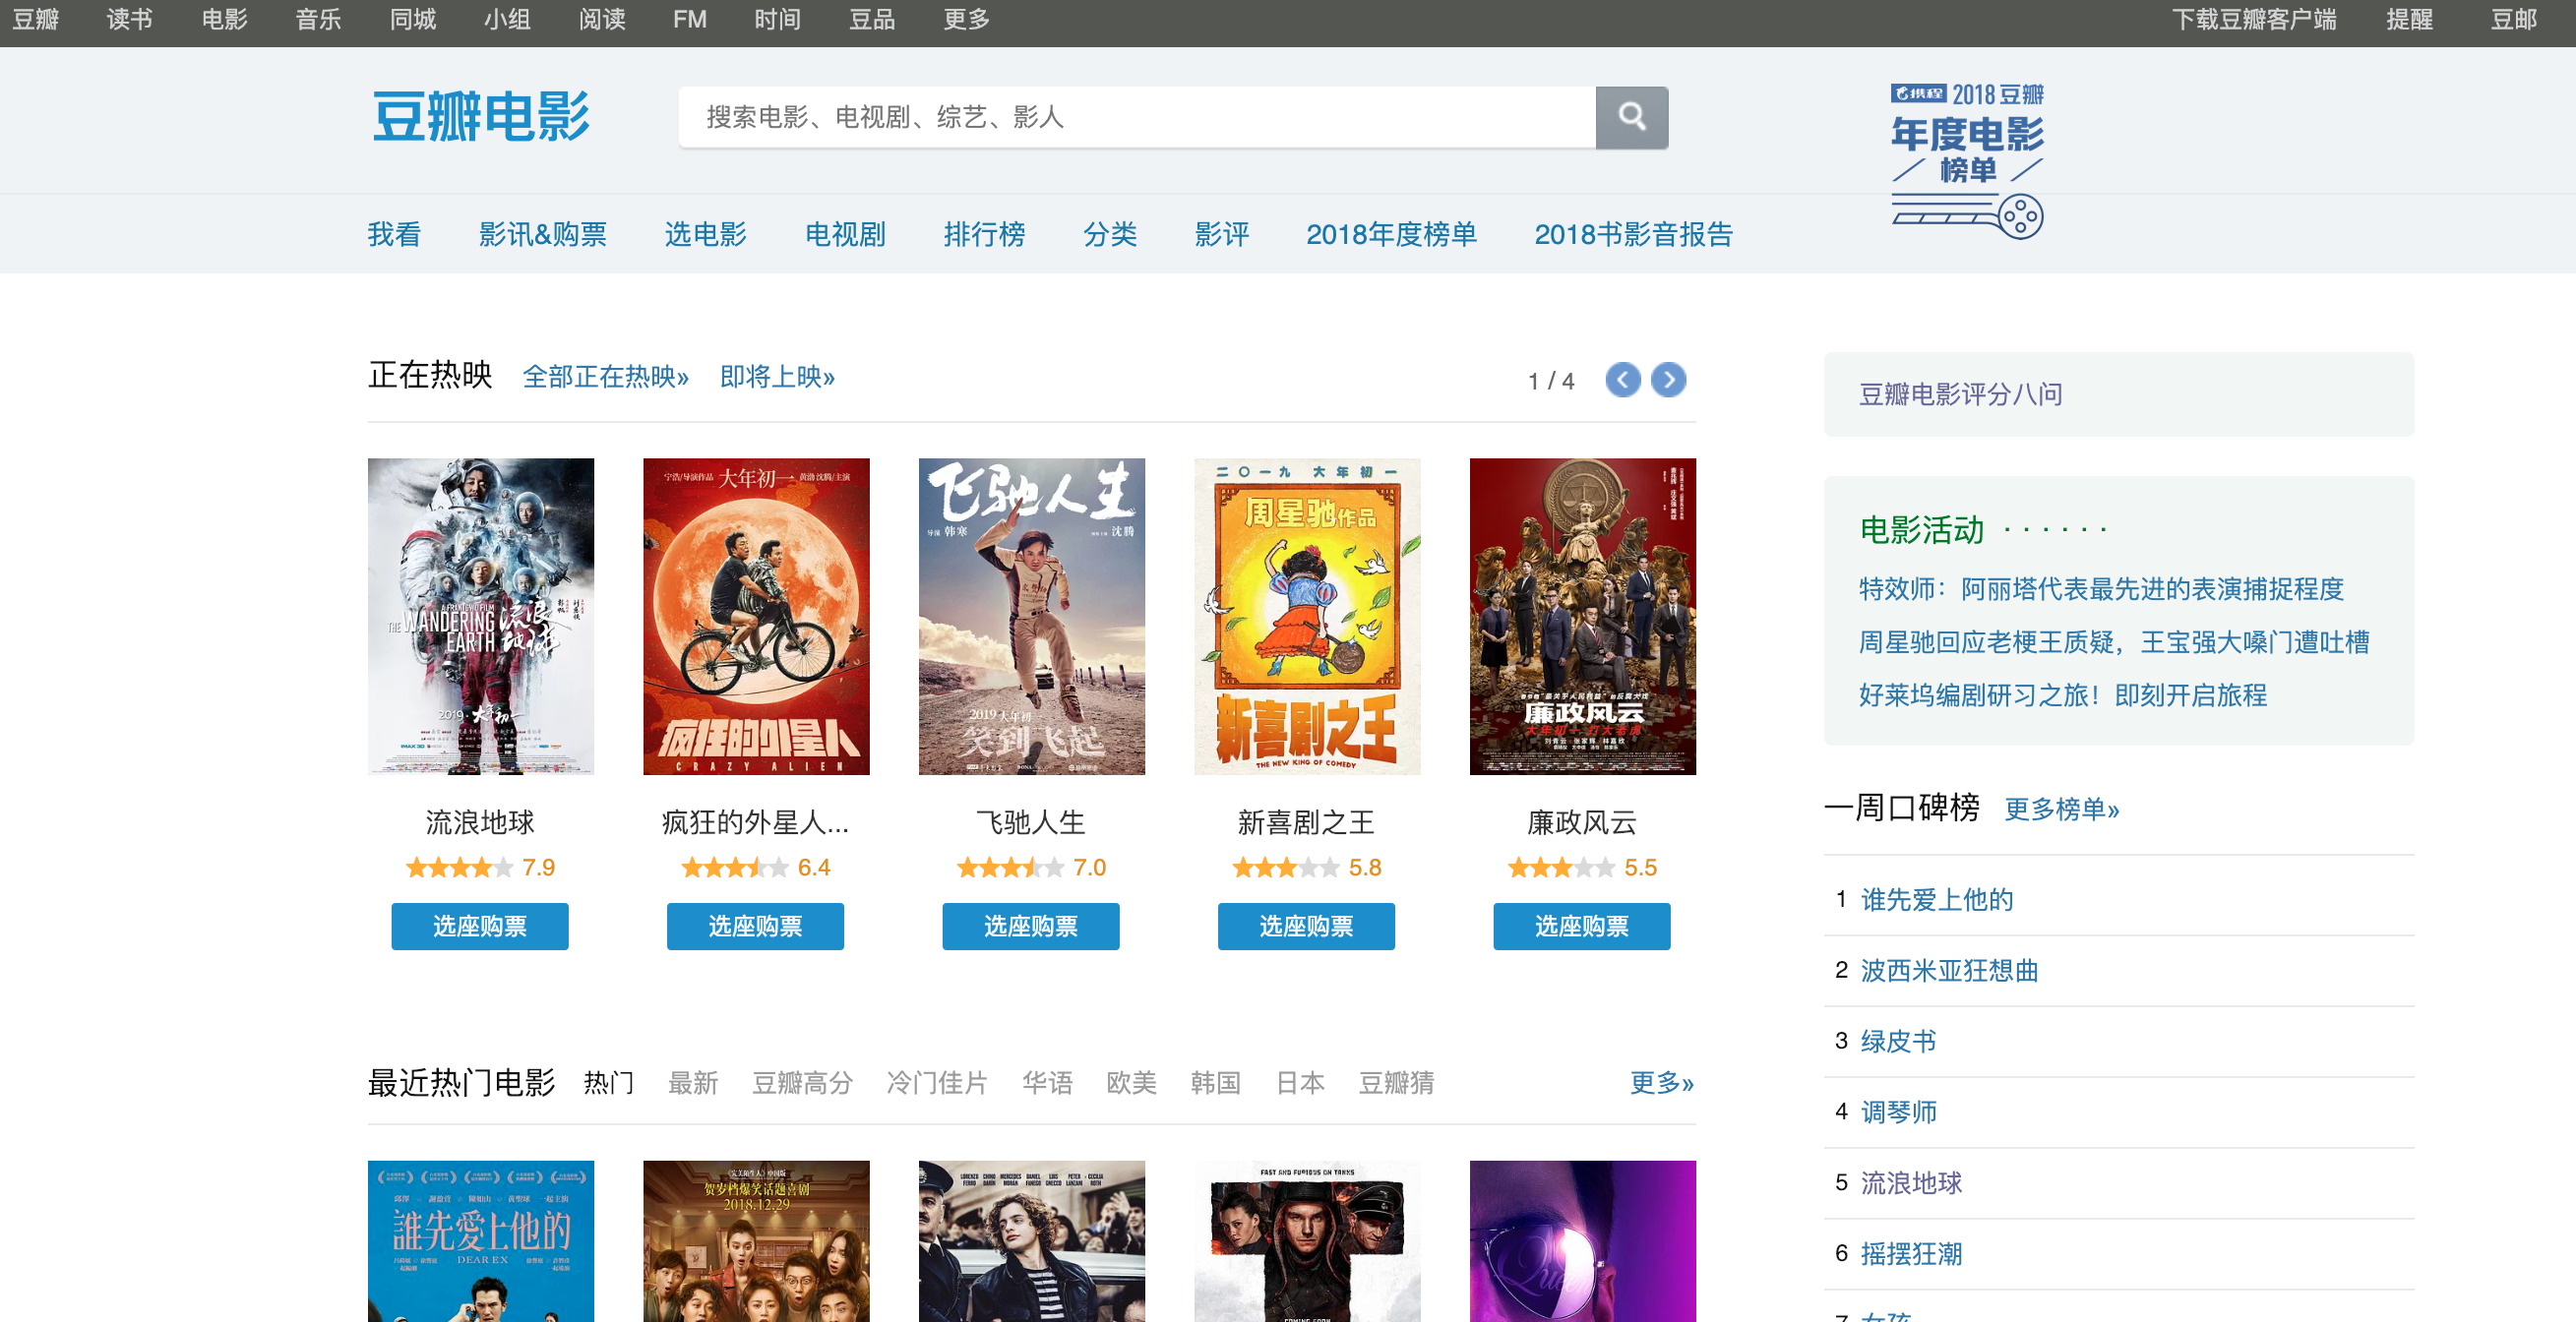Screen dimensions: 2576x1322
Task: Click into the movie search input field
Action: [x=1136, y=117]
